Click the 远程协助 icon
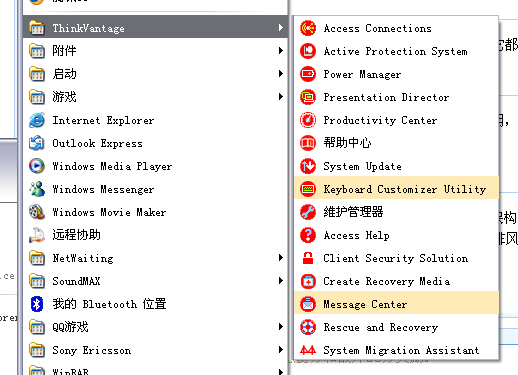Screen dimensions: 518x375 [x=37, y=235]
